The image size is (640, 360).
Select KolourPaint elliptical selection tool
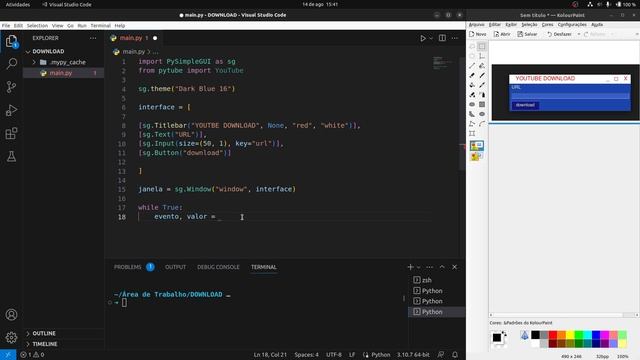click(472, 56)
